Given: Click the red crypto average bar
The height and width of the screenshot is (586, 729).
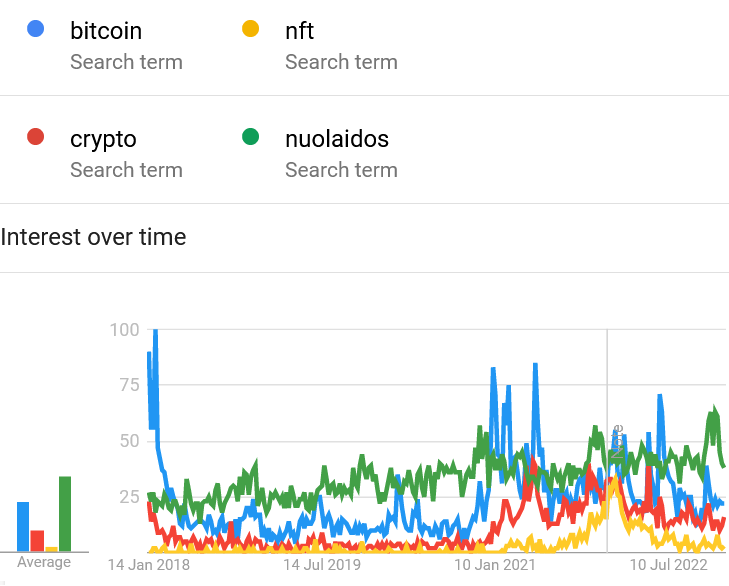Looking at the screenshot, I should (x=37, y=541).
